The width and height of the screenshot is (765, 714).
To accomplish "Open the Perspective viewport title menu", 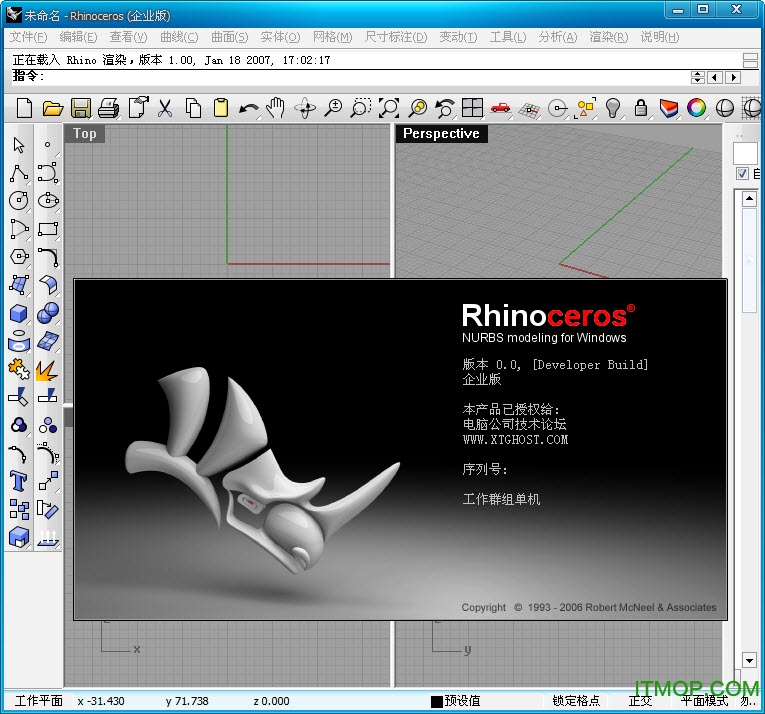I will pos(441,134).
